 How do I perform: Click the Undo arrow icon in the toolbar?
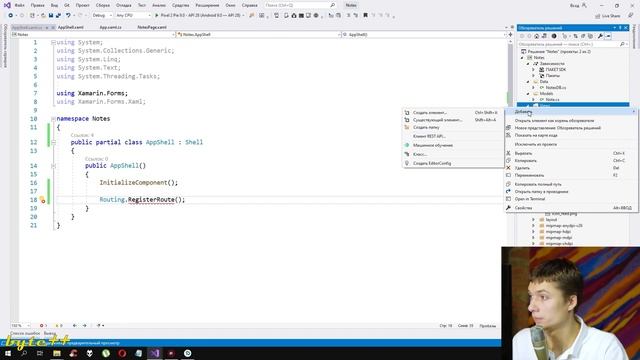pyautogui.click(x=68, y=16)
